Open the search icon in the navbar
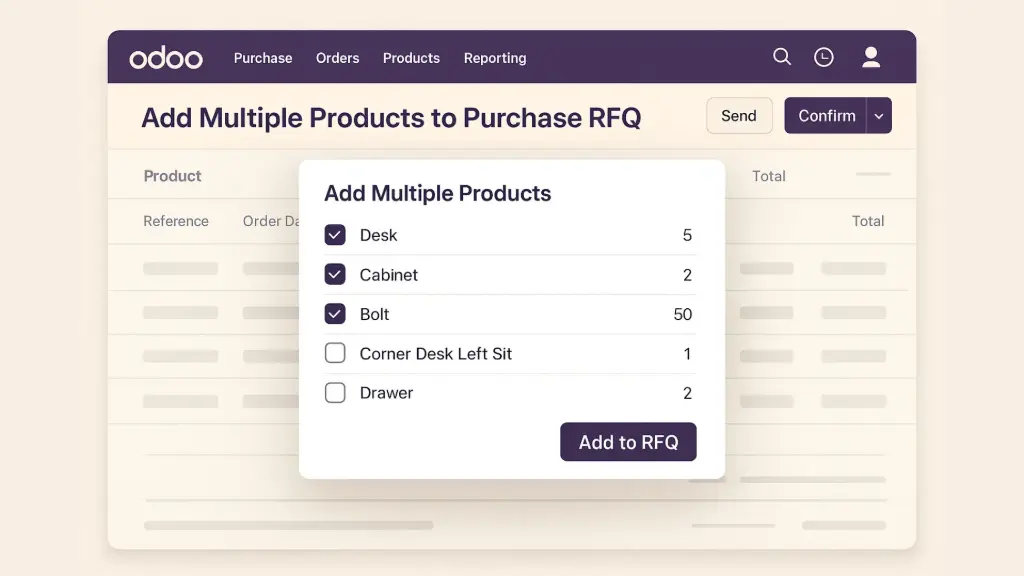1024x576 pixels. coord(782,57)
